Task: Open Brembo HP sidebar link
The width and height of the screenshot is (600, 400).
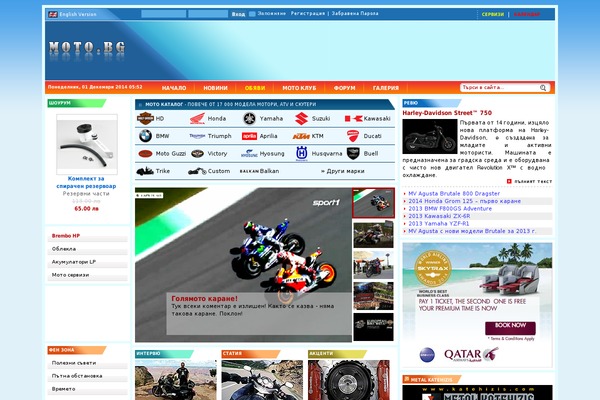Action: pyautogui.click(x=66, y=236)
